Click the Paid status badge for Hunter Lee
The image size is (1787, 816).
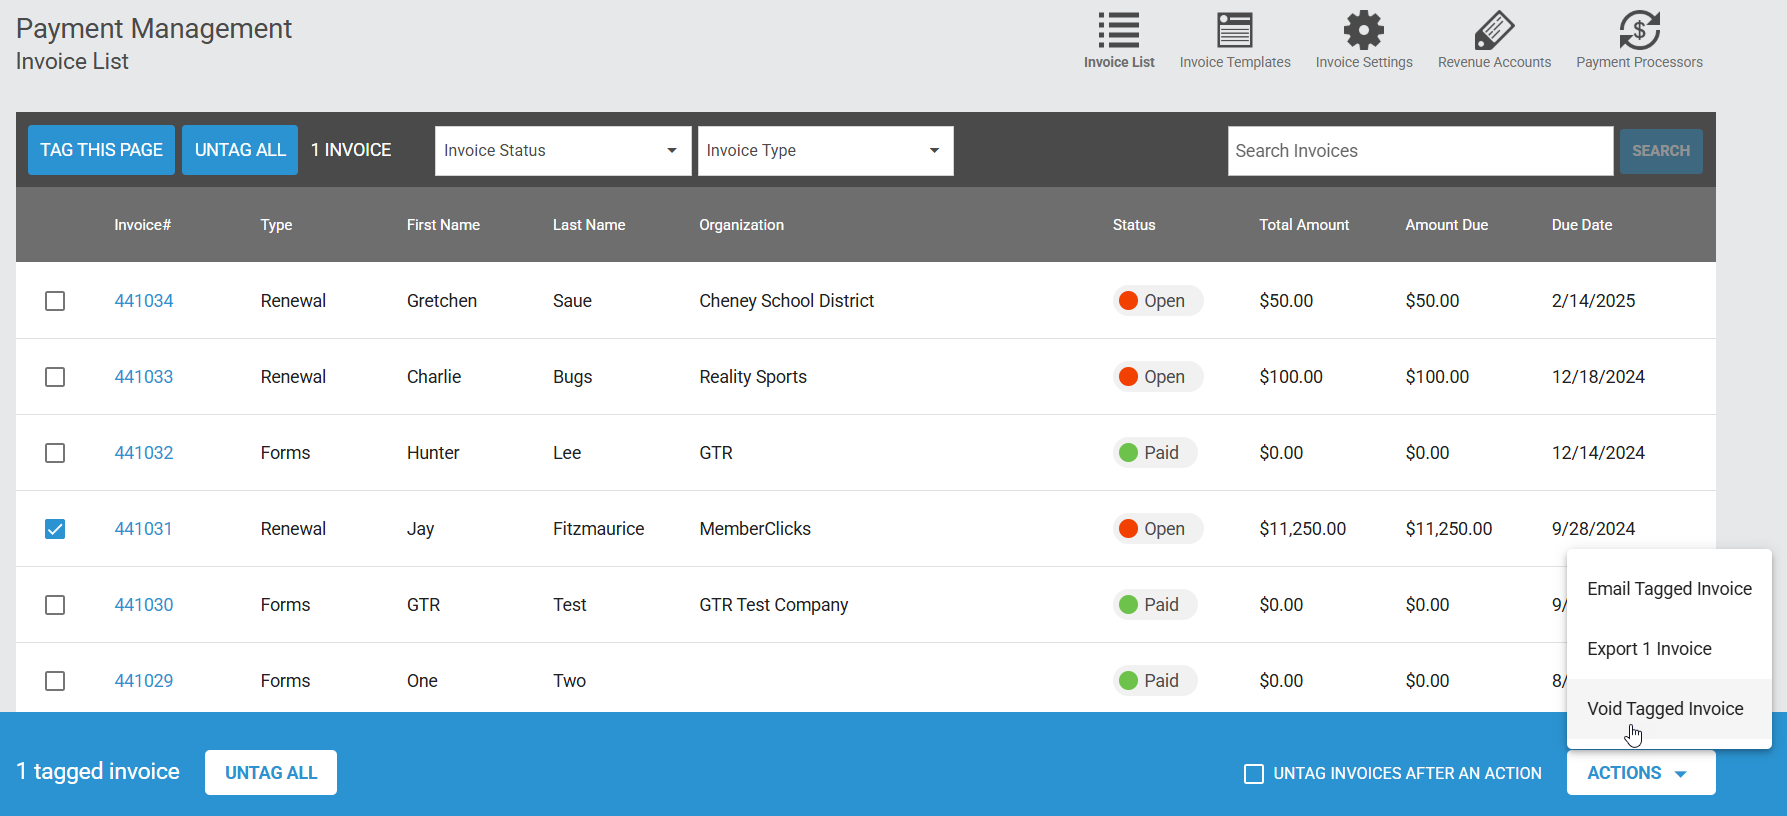1155,453
